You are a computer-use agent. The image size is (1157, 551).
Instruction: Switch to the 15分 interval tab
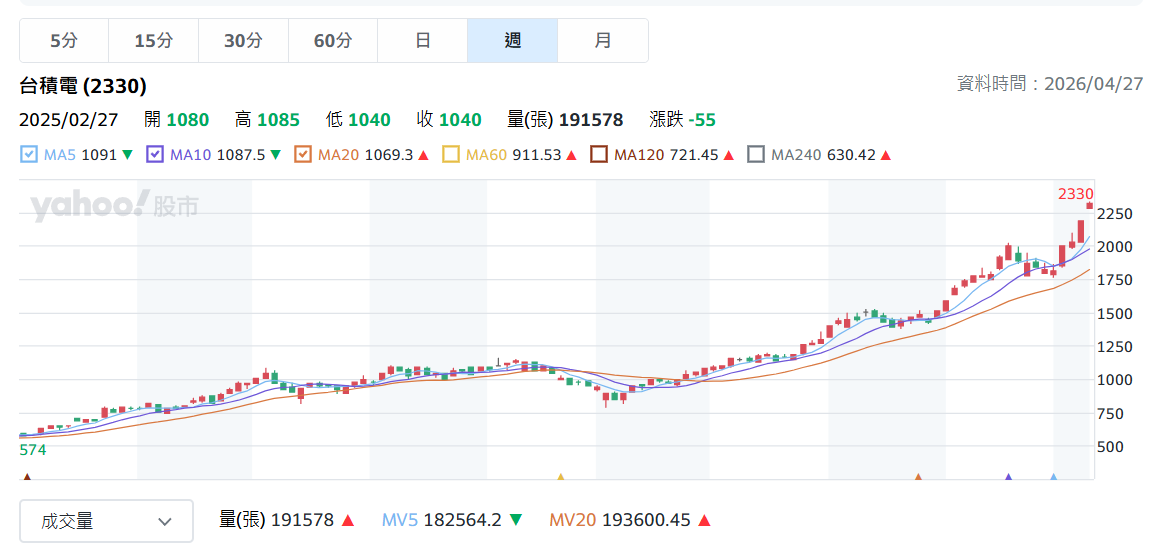coord(153,41)
